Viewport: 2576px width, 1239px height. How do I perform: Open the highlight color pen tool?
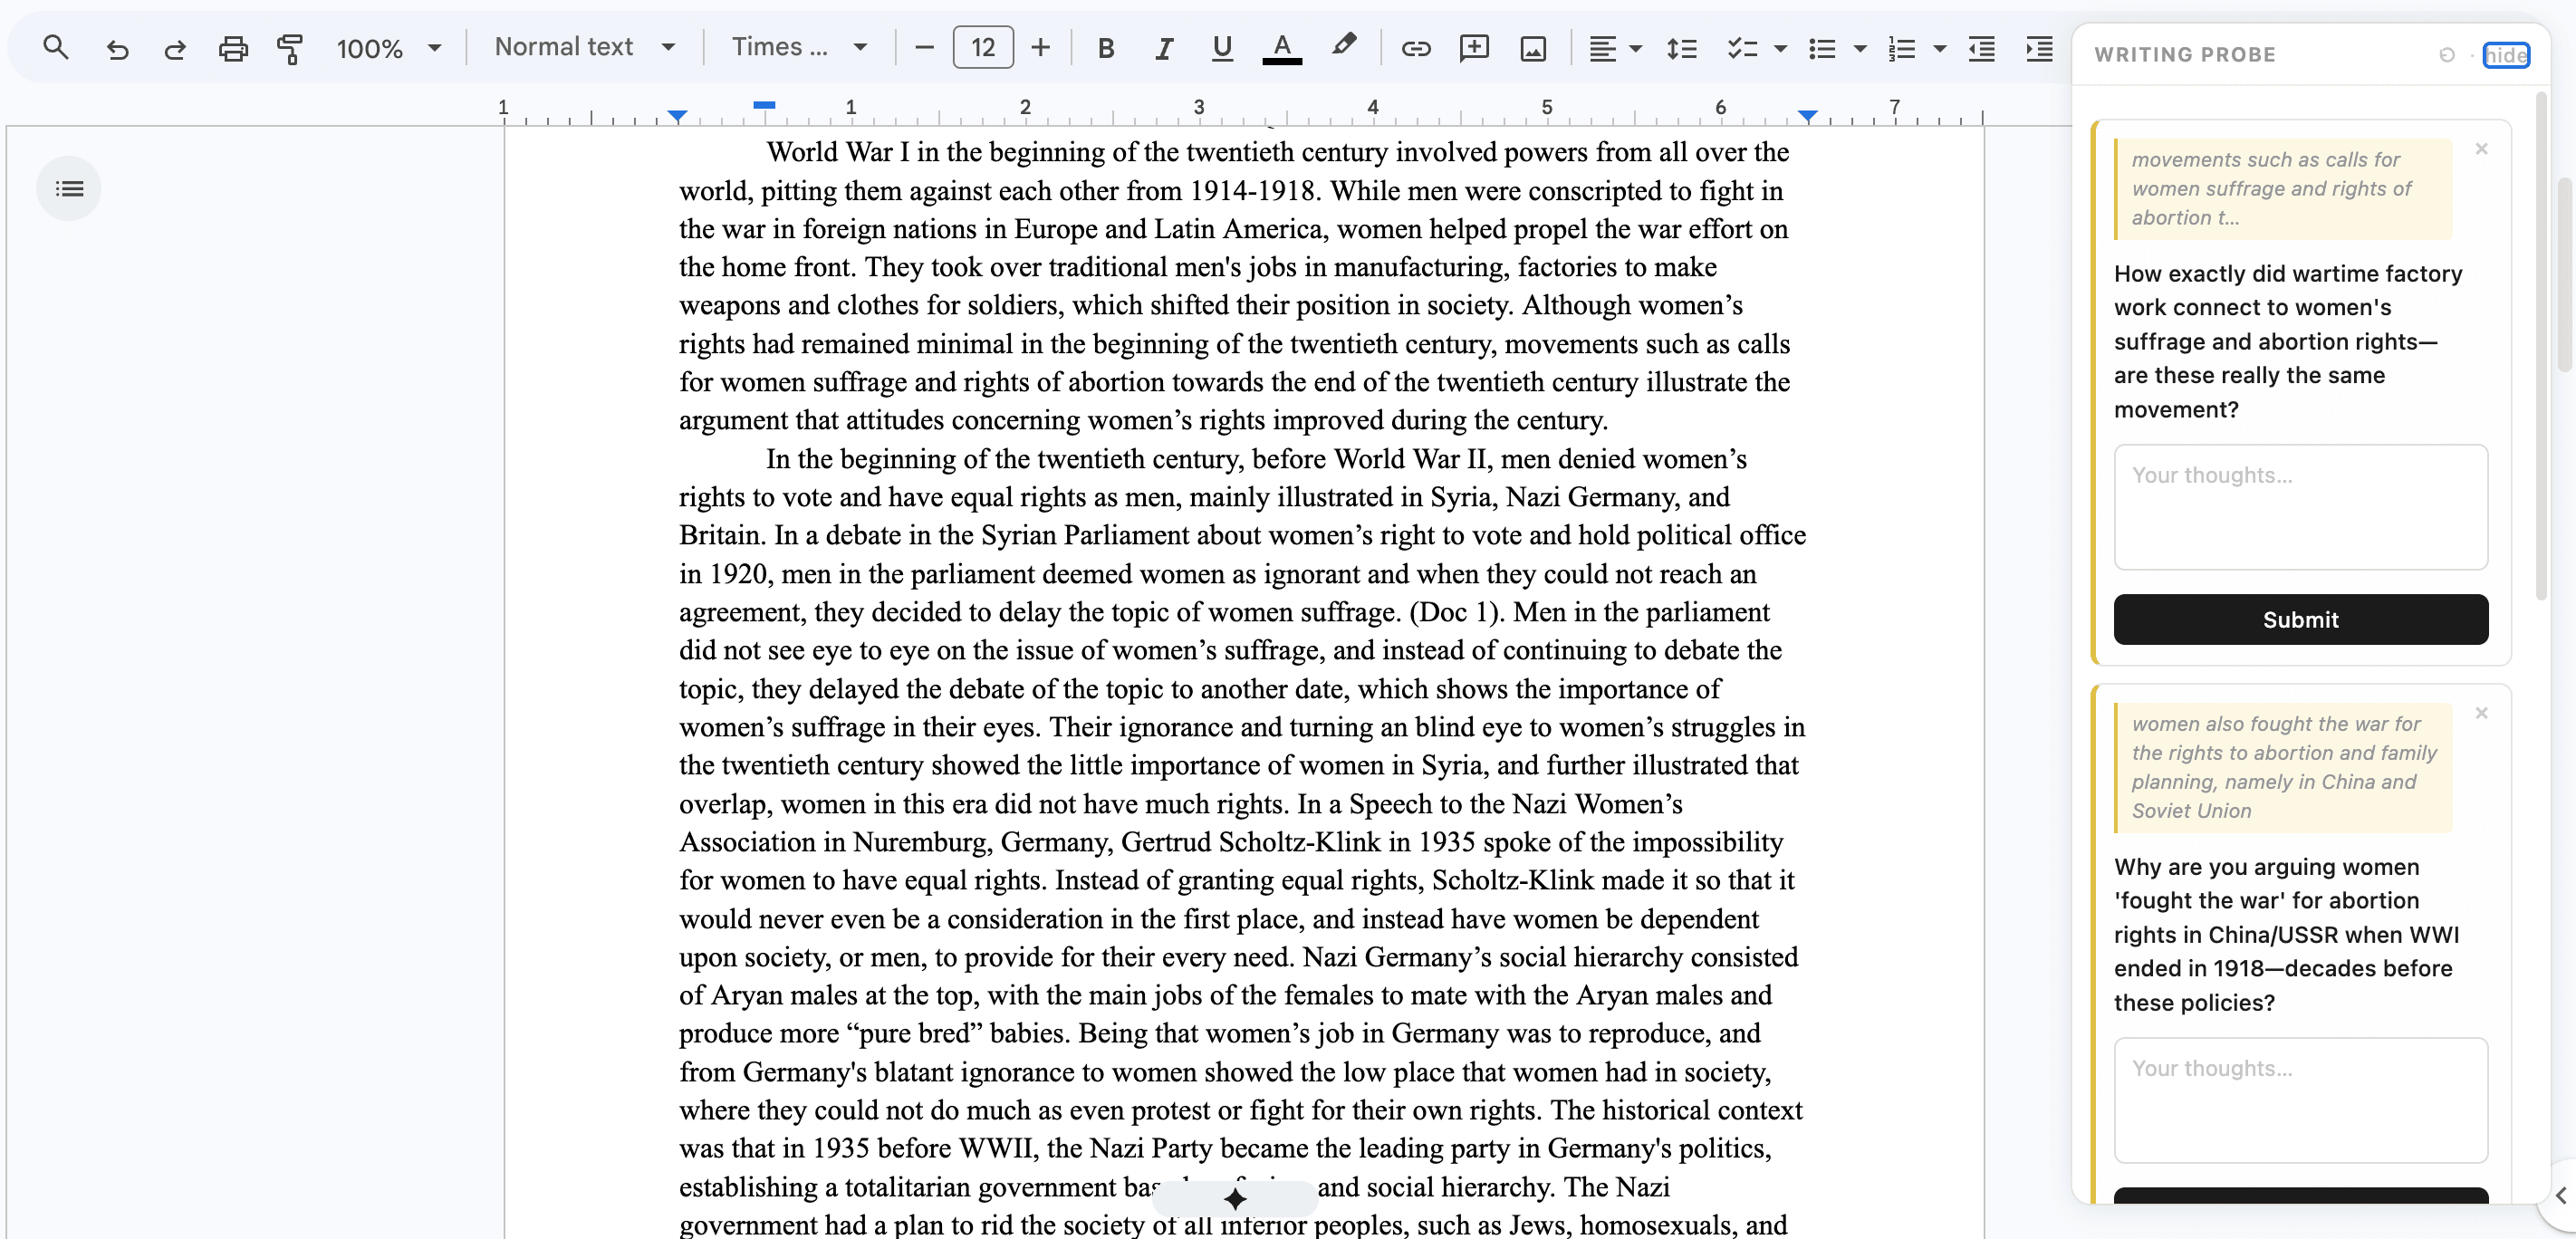click(x=1343, y=46)
